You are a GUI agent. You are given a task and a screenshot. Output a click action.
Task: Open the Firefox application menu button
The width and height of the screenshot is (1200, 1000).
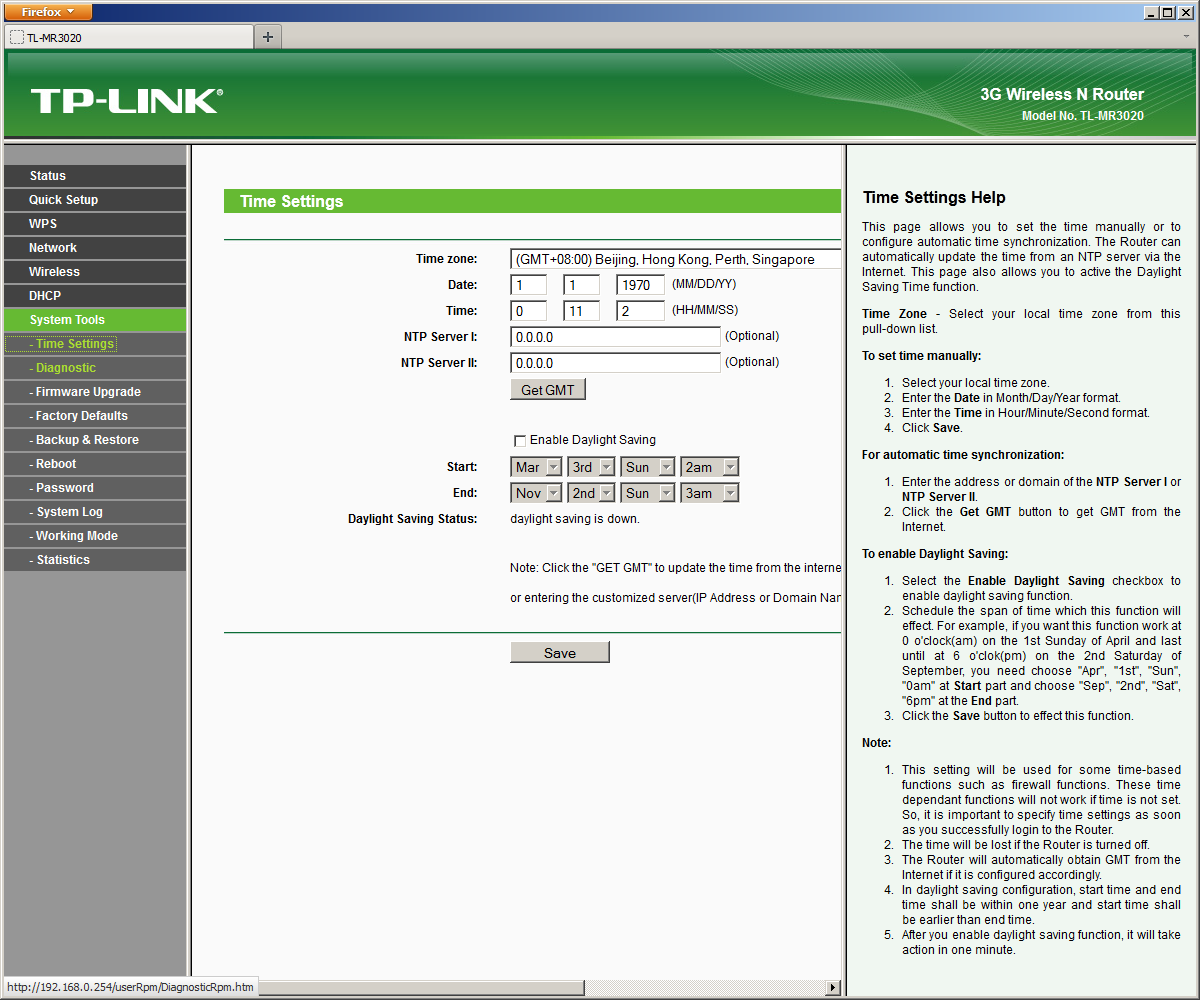click(49, 12)
